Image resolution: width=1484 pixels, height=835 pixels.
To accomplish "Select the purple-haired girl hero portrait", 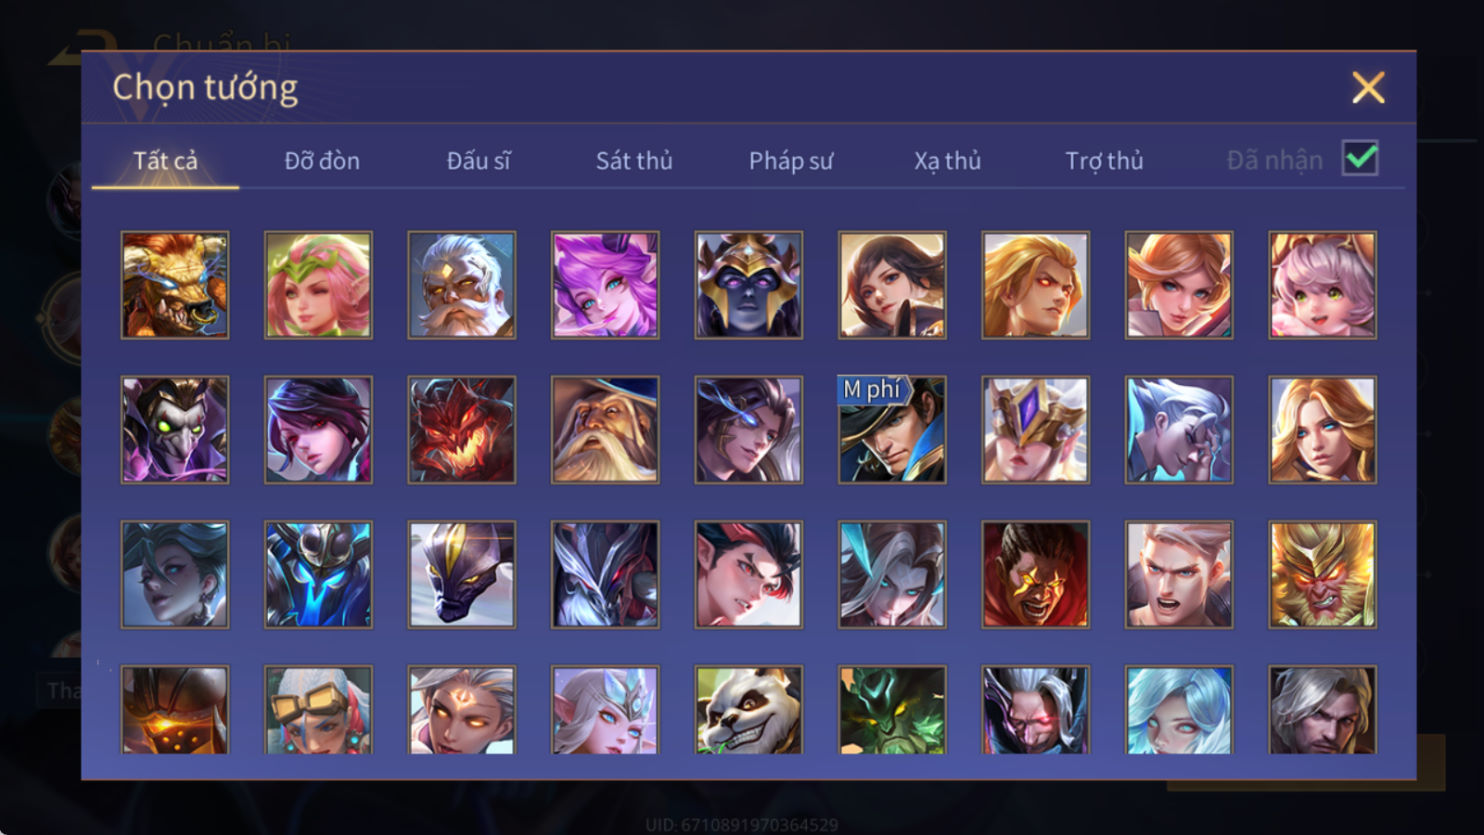I will click(x=605, y=285).
